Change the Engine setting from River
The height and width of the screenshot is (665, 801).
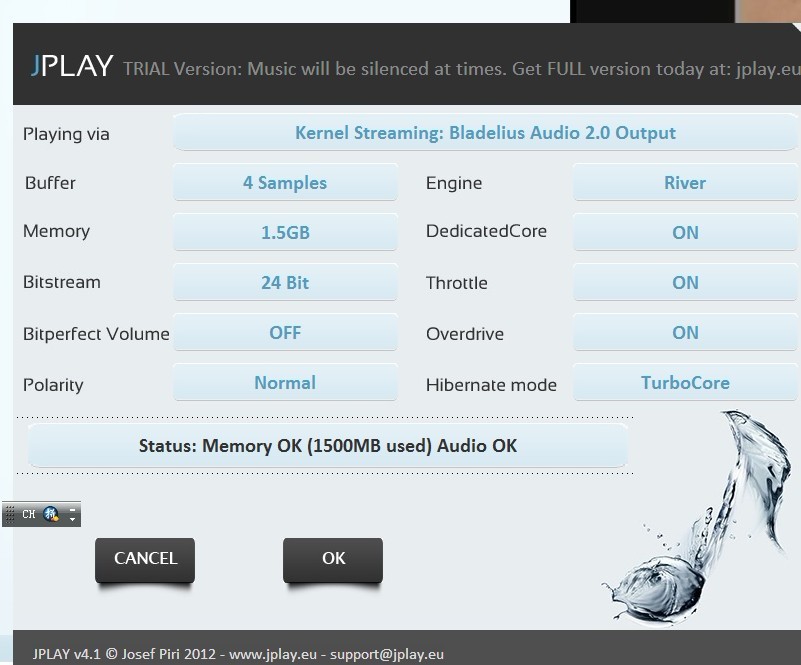685,182
